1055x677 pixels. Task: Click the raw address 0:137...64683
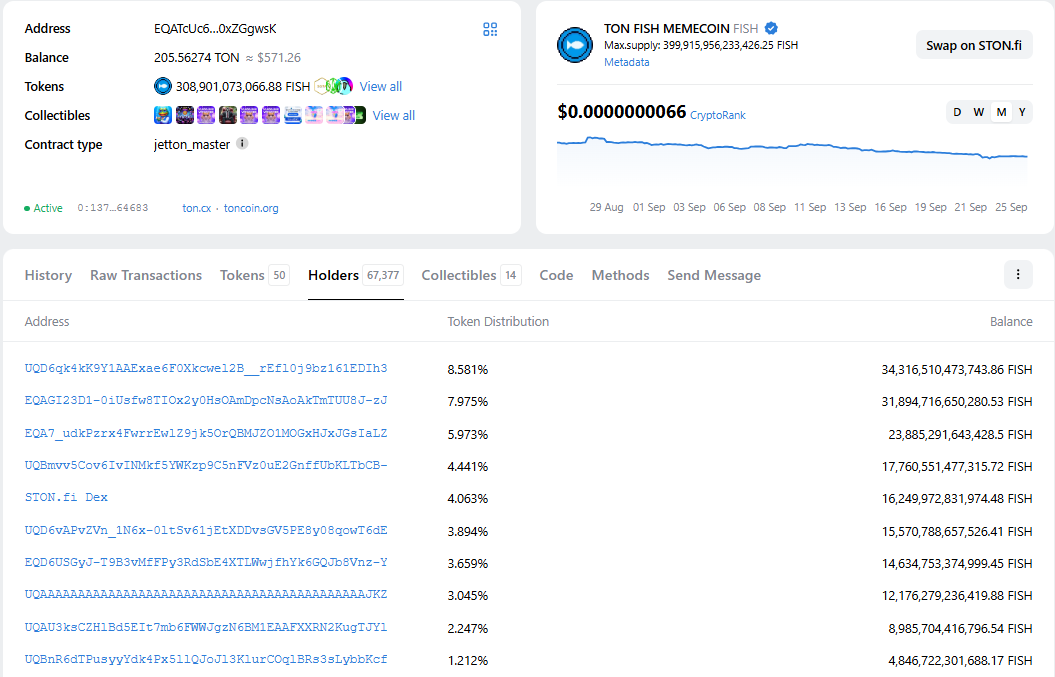click(x=112, y=208)
